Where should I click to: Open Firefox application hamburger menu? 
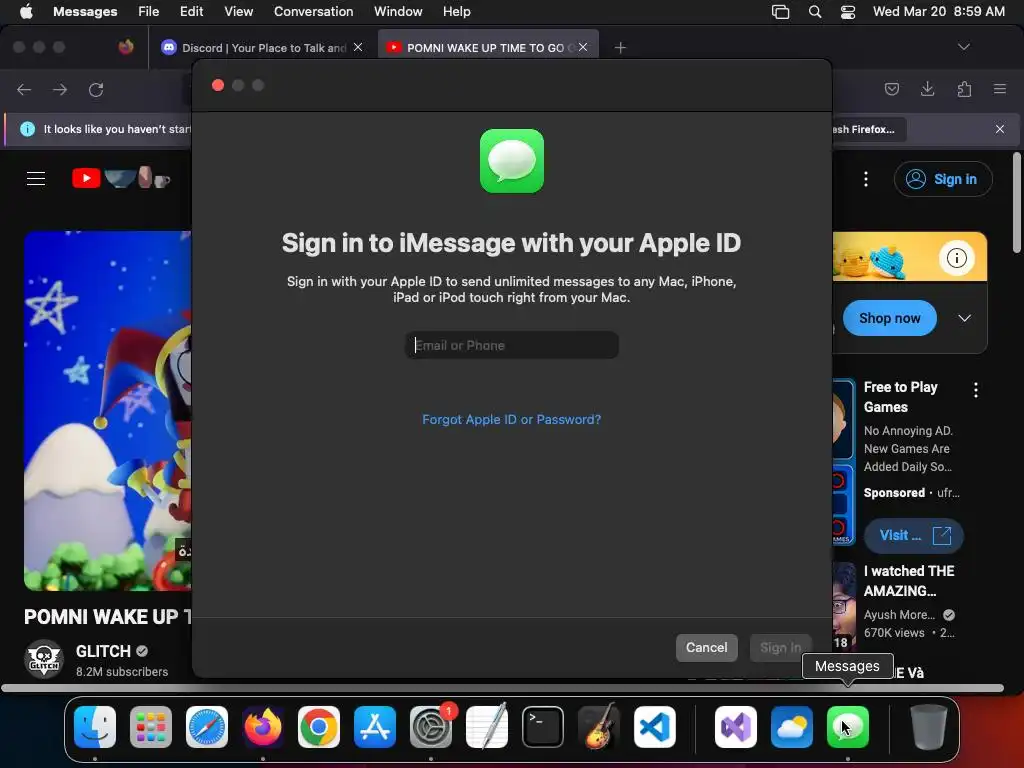[1000, 89]
